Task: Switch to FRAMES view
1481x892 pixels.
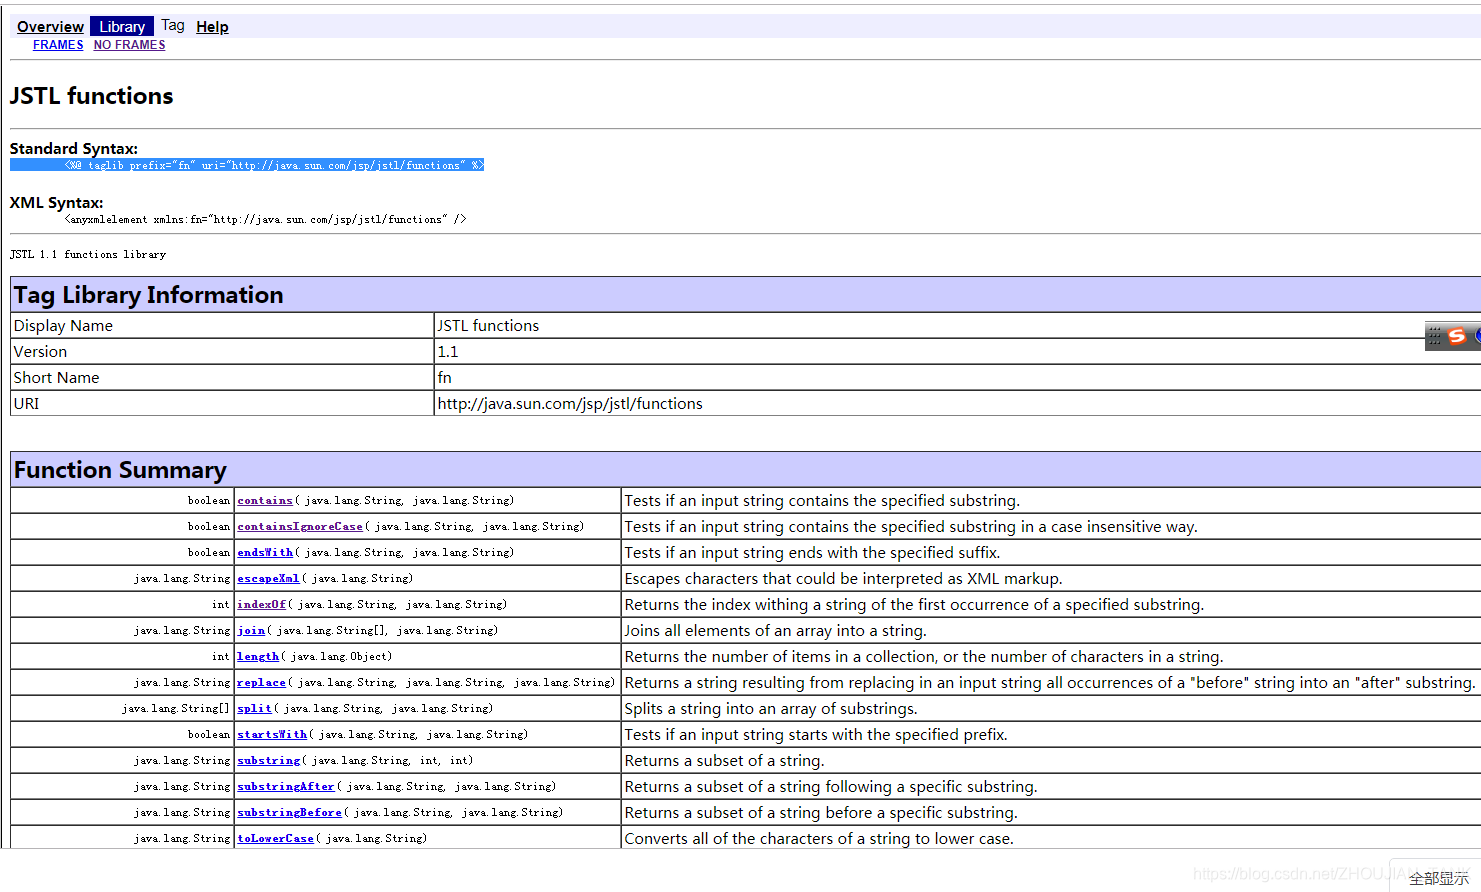Action: [58, 45]
